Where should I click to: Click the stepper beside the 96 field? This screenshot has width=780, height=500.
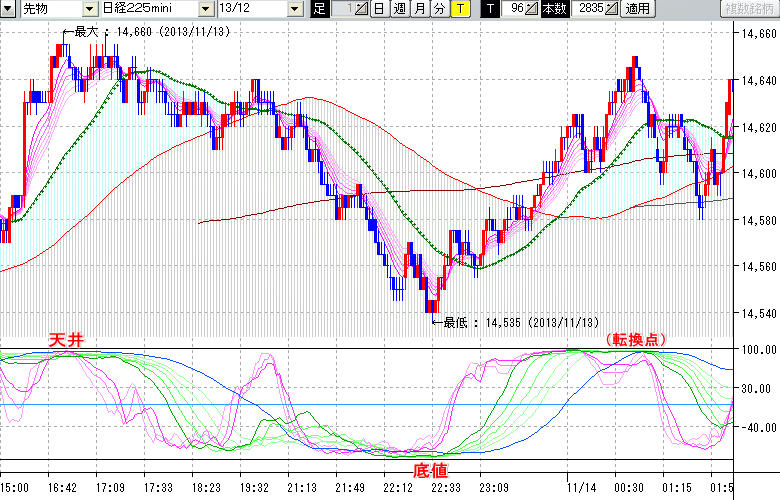coord(532,9)
